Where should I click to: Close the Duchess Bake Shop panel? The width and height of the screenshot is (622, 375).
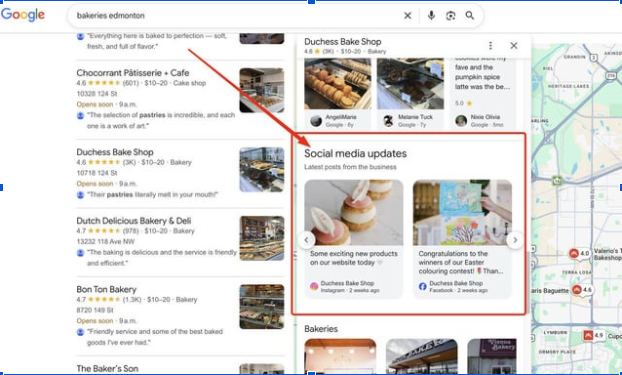click(514, 46)
